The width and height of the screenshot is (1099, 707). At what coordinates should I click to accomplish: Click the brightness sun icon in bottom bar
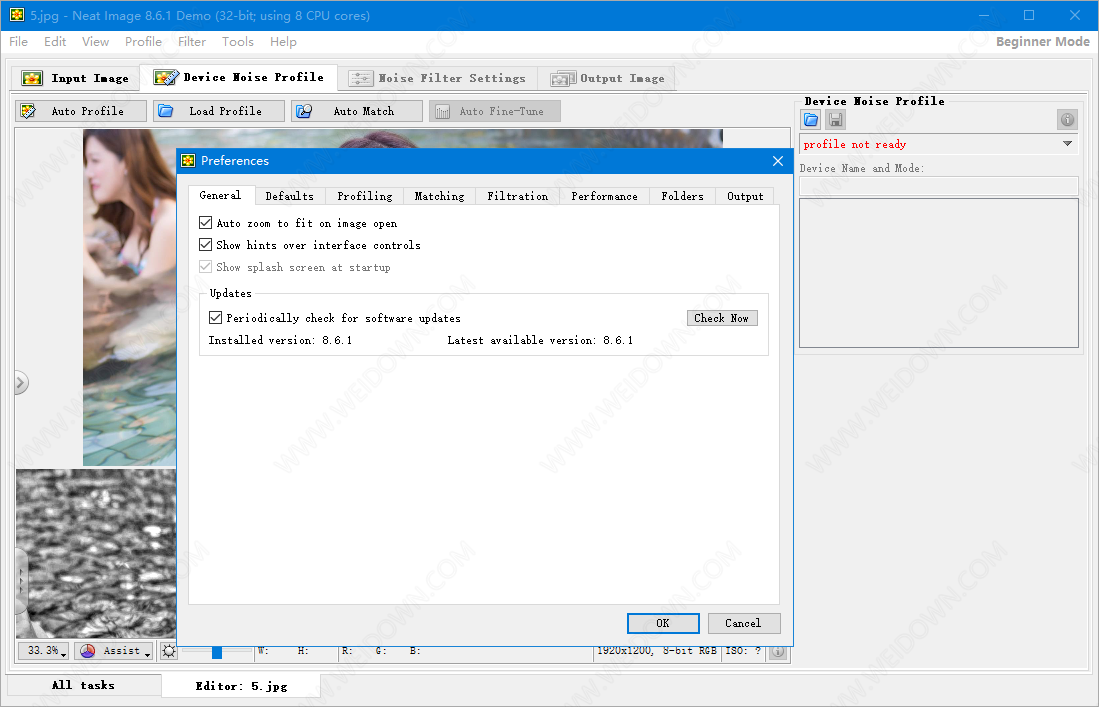169,651
